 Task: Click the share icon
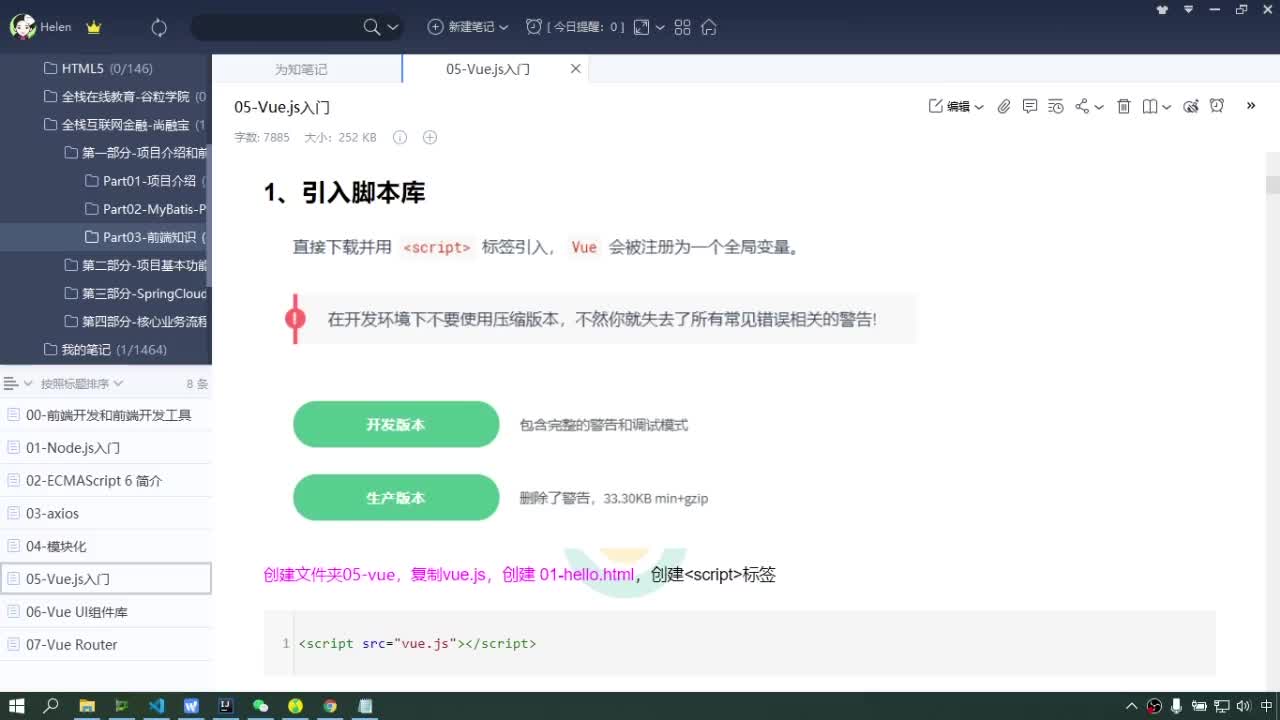tap(1082, 106)
